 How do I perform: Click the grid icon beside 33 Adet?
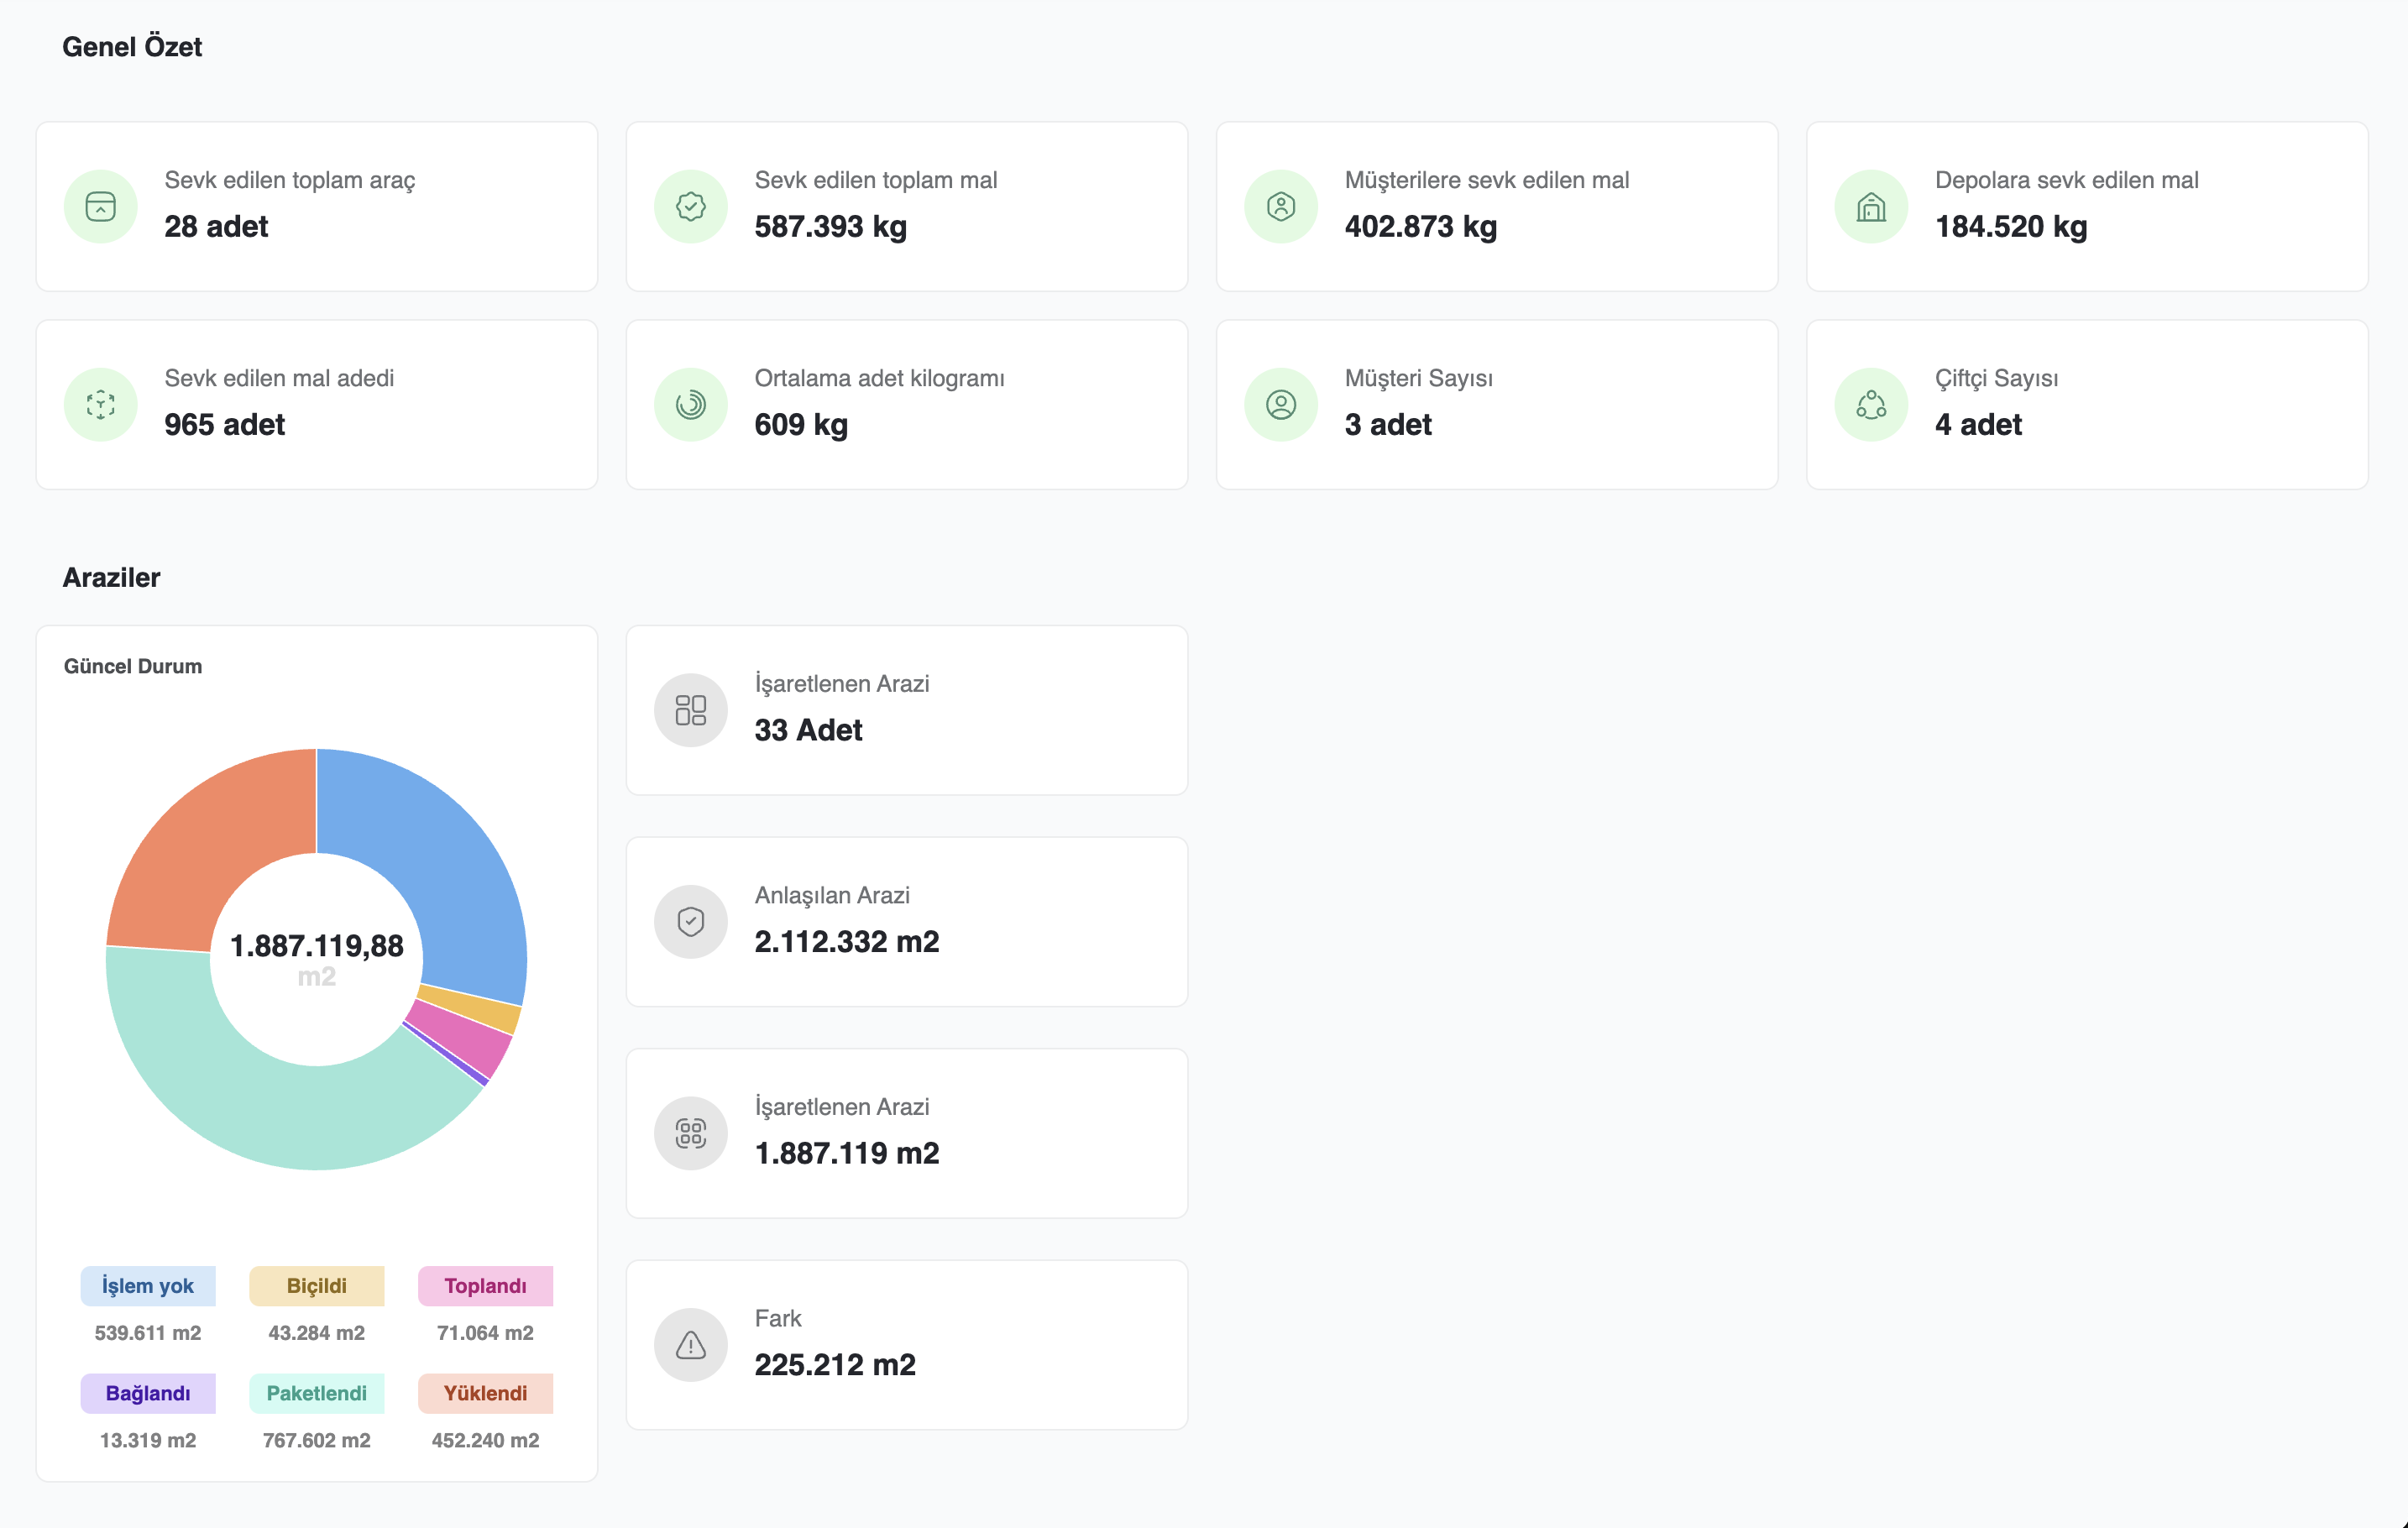coord(691,710)
